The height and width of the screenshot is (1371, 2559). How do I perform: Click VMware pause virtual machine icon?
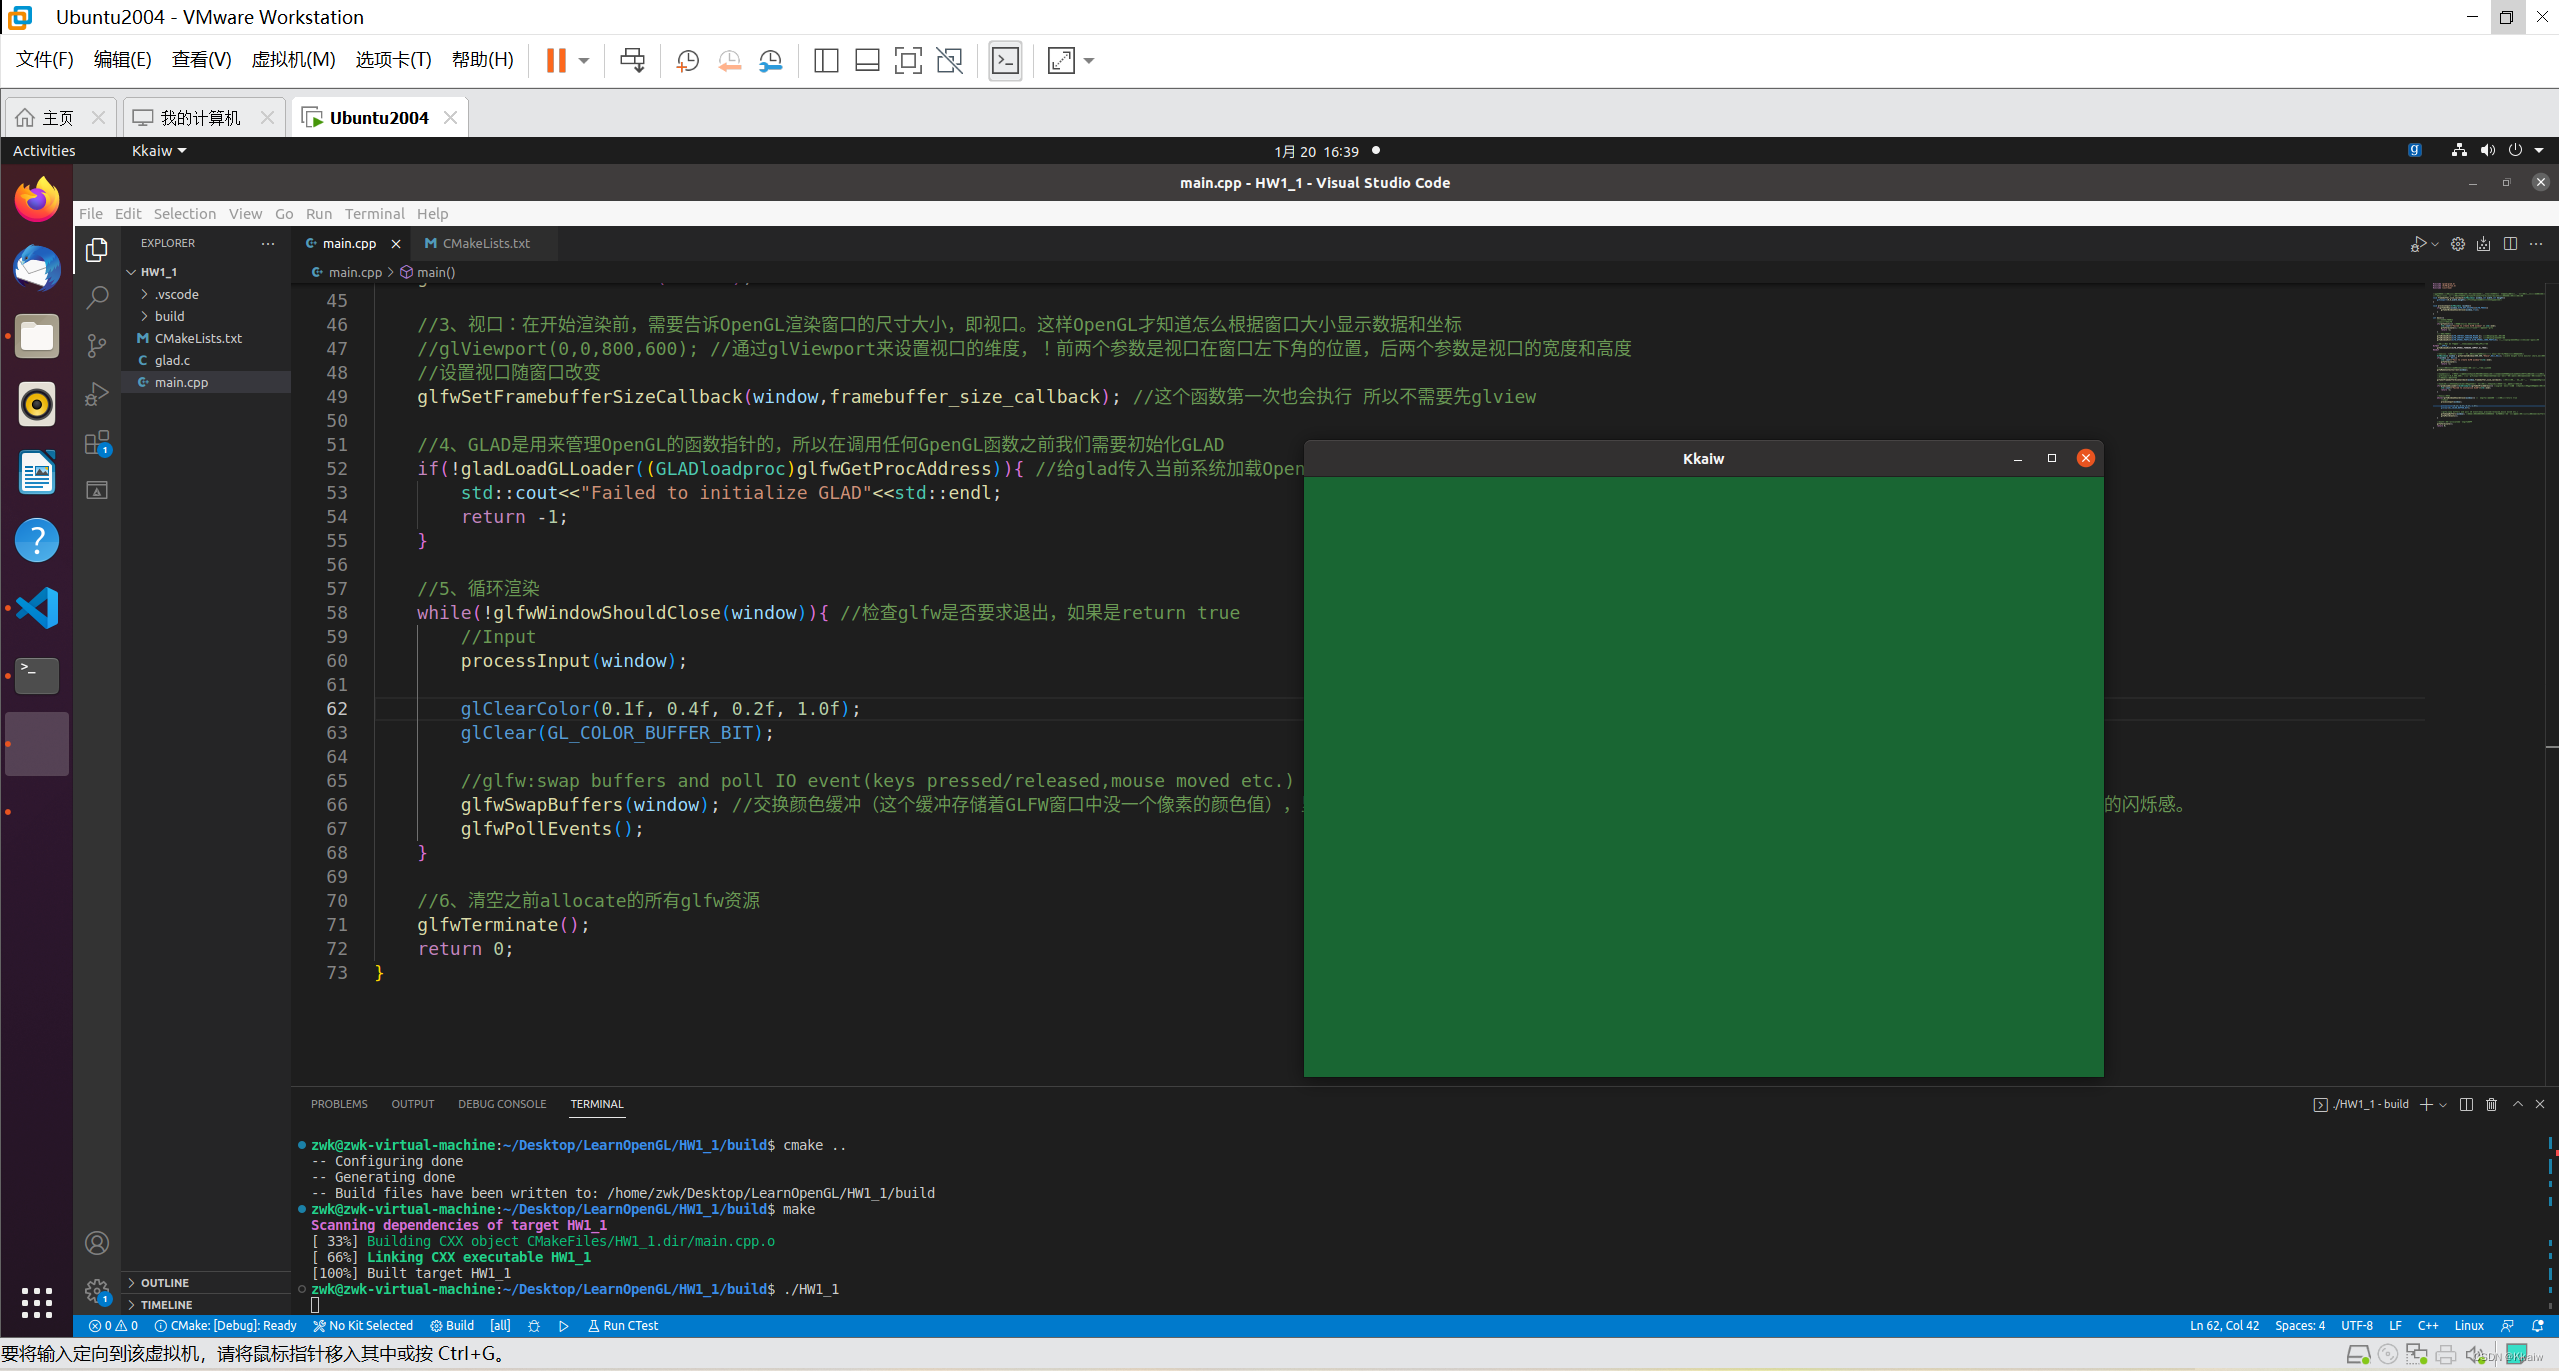556,61
